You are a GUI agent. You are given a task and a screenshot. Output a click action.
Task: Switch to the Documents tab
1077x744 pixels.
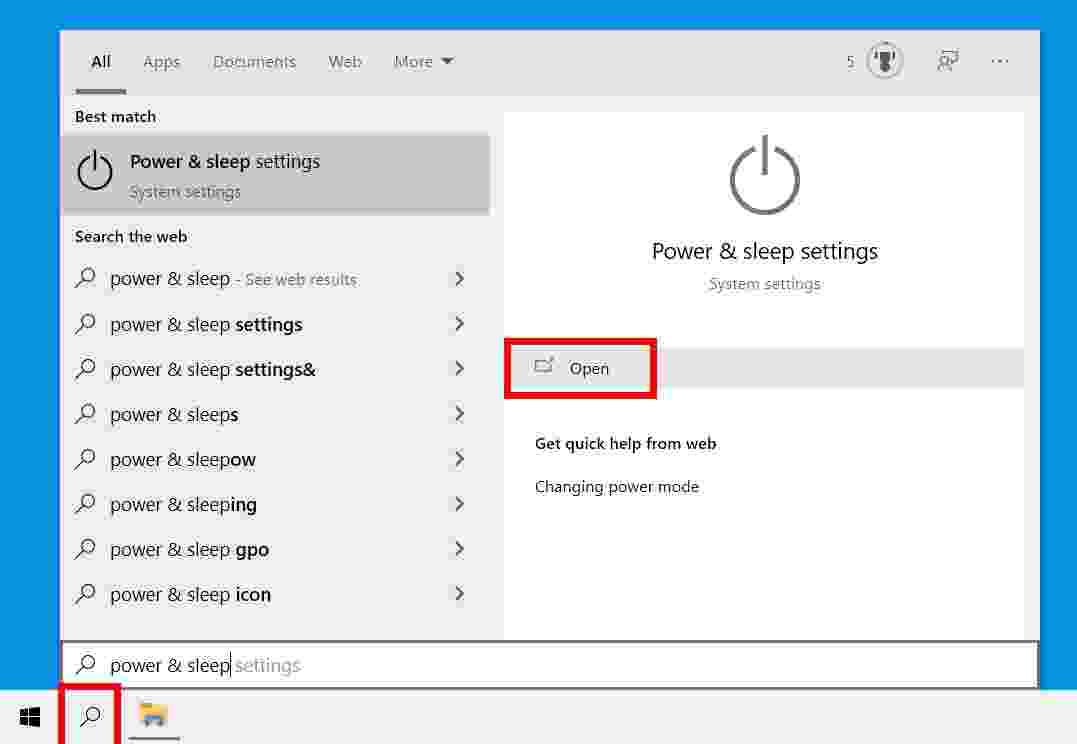[x=254, y=61]
